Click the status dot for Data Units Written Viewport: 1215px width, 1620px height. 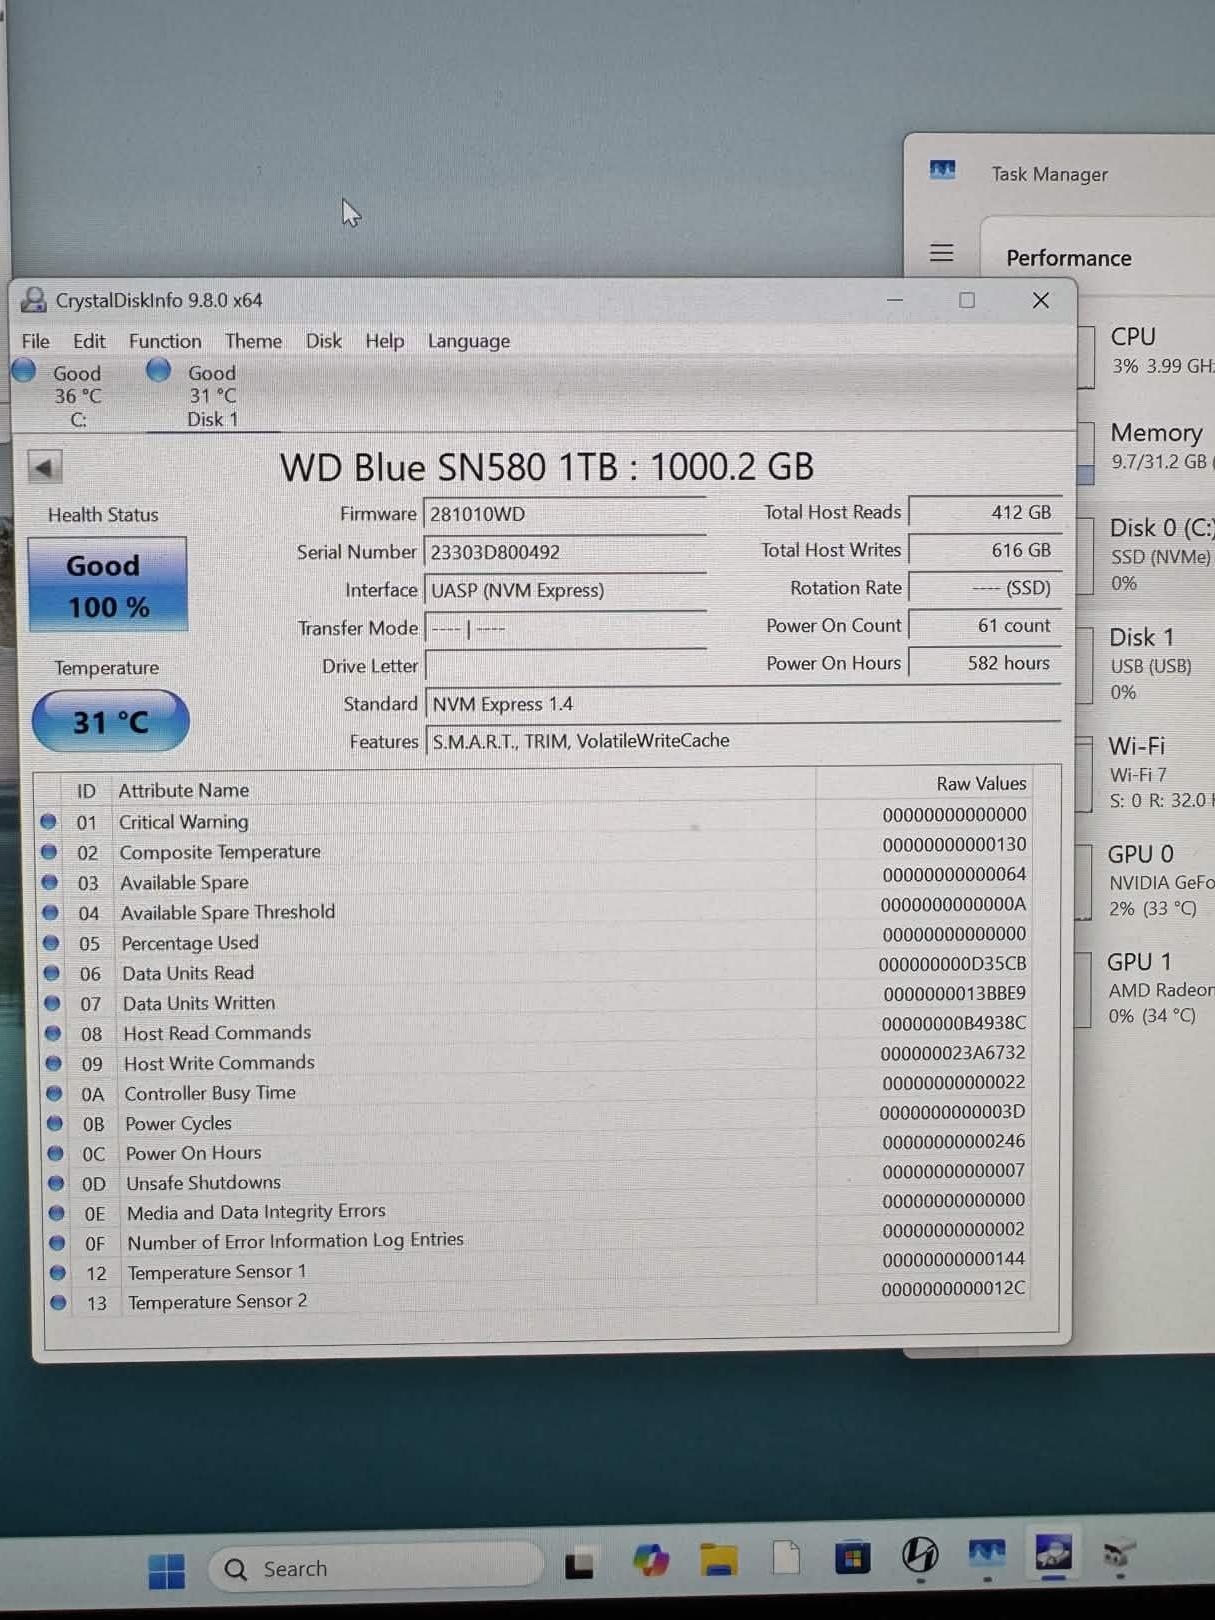click(53, 1002)
